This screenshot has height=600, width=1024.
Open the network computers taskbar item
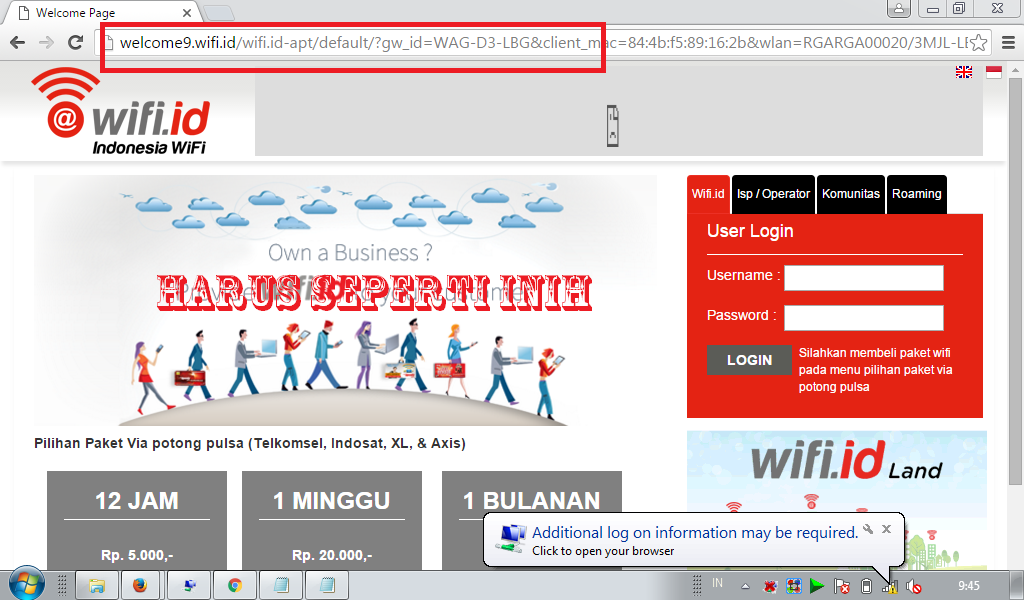189,585
